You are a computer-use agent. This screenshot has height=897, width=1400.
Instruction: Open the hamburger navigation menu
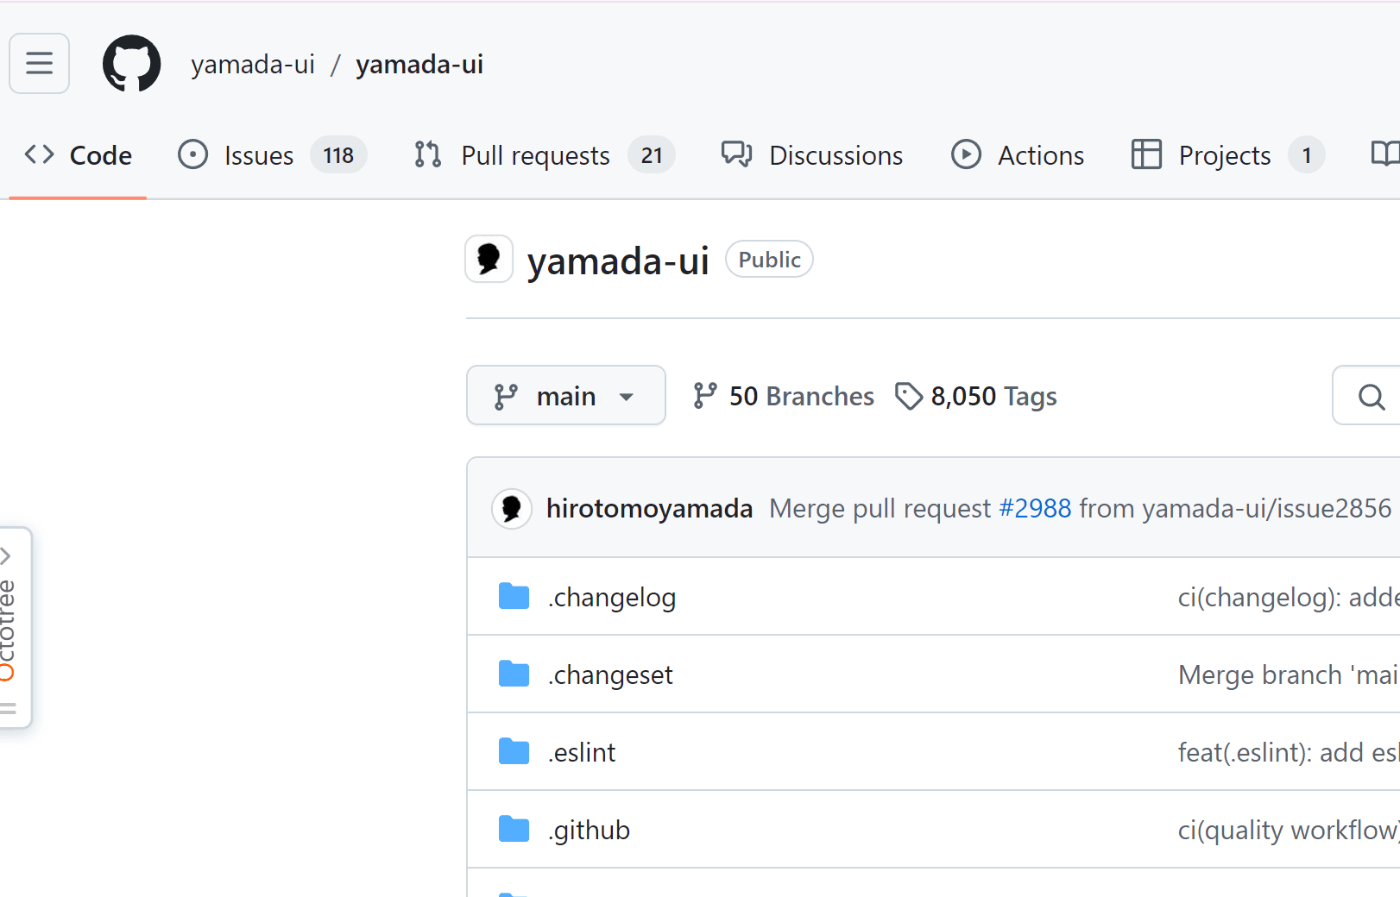[39, 63]
